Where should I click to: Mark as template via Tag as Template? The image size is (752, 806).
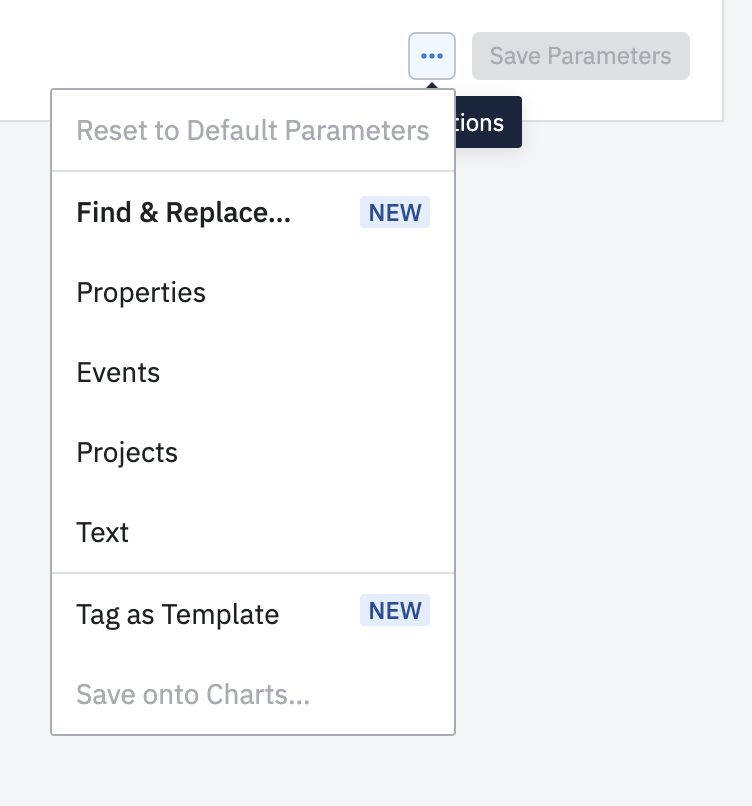tap(178, 614)
